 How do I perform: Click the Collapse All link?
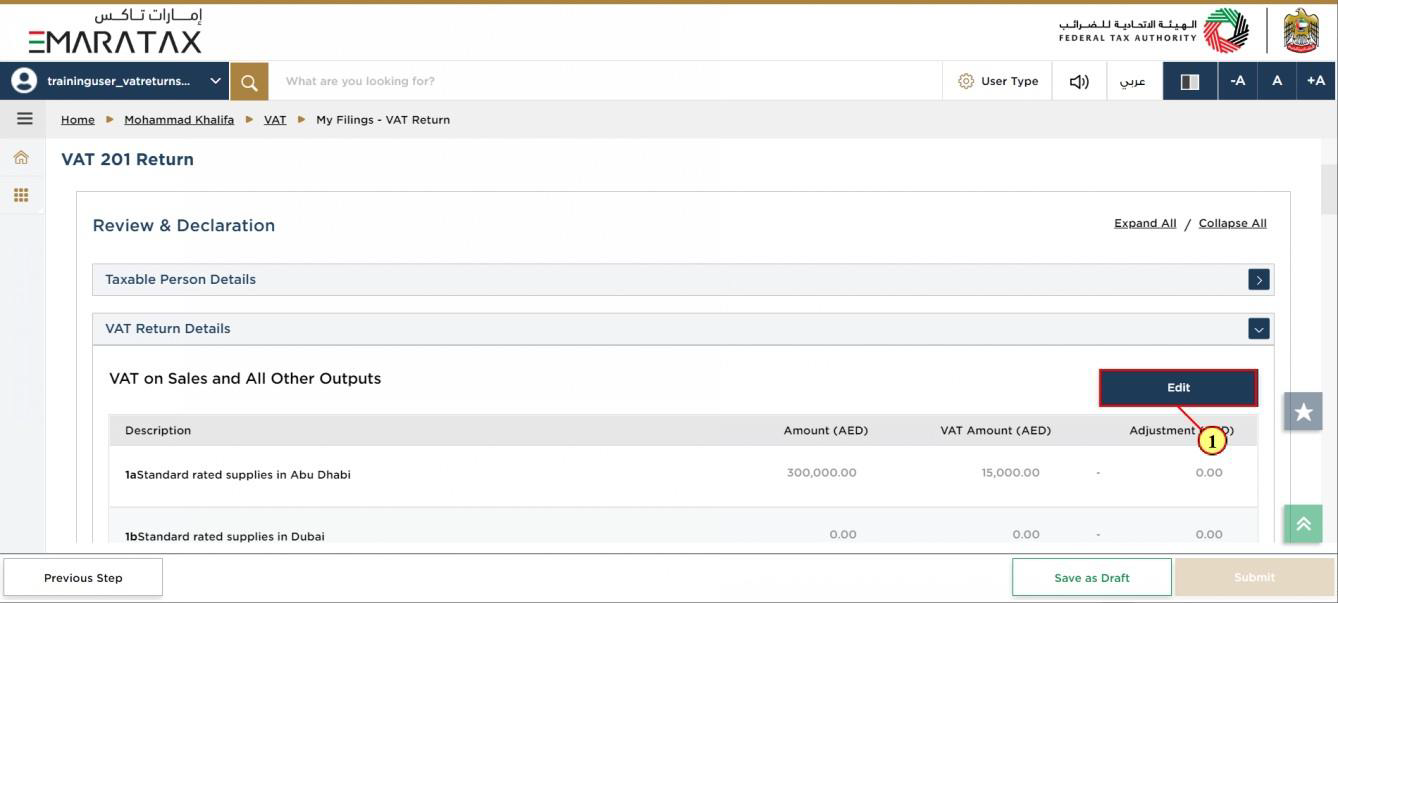pos(1232,223)
